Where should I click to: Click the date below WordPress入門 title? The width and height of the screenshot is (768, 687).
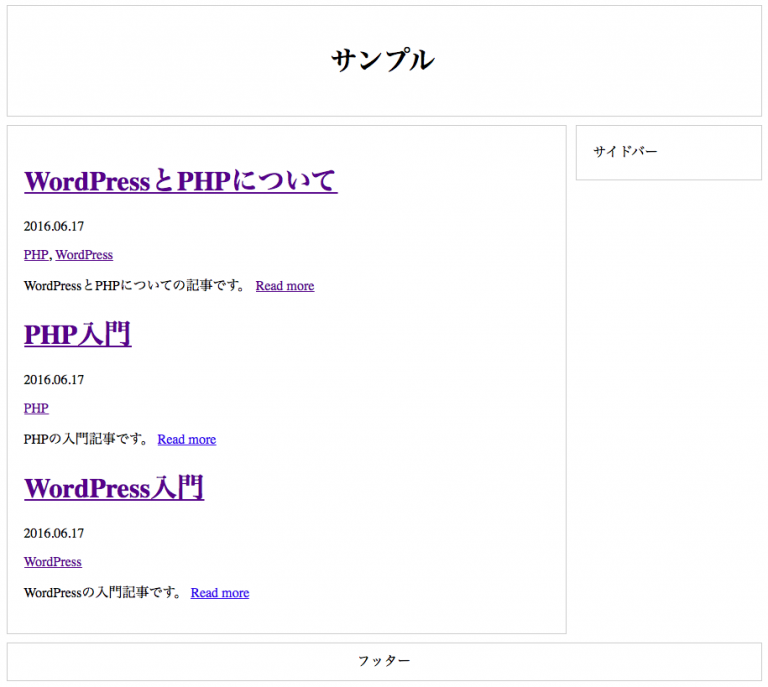[54, 533]
